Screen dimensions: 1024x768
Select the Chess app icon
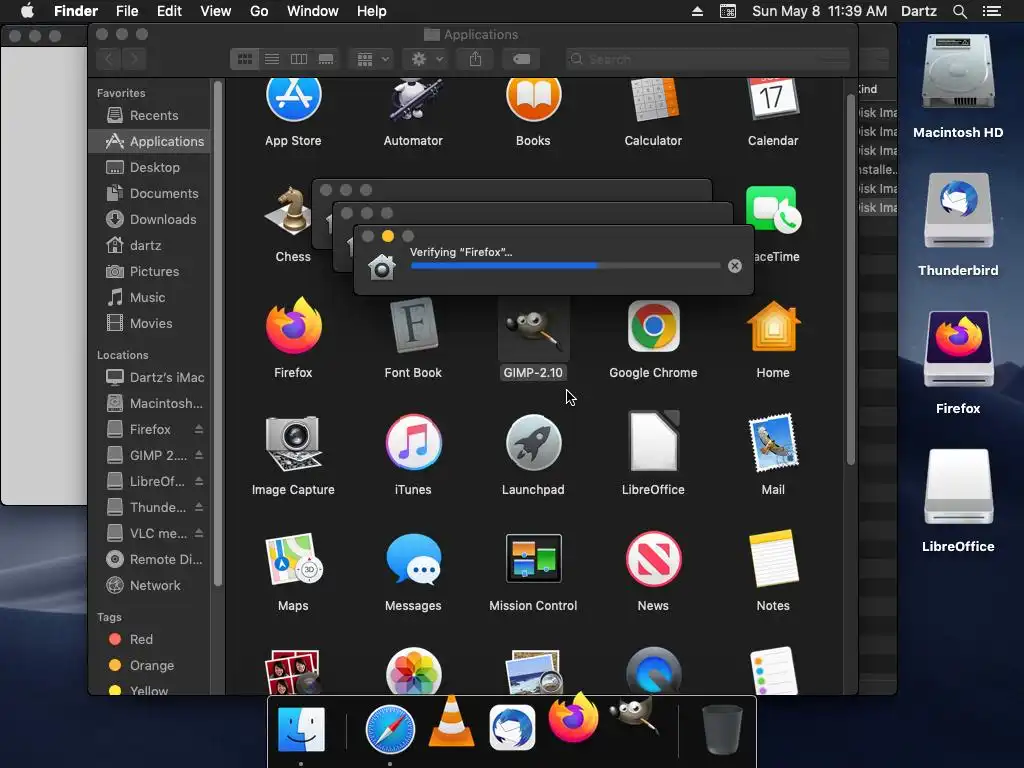[290, 212]
